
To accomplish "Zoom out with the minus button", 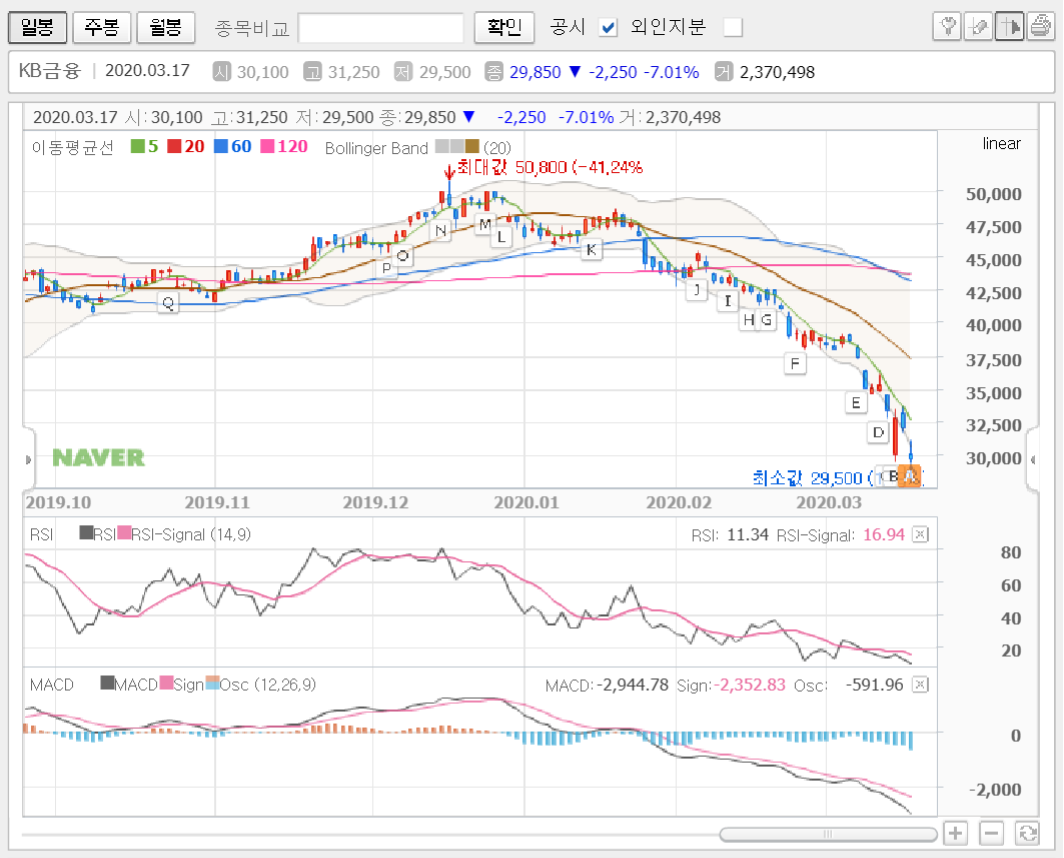I will tap(991, 833).
